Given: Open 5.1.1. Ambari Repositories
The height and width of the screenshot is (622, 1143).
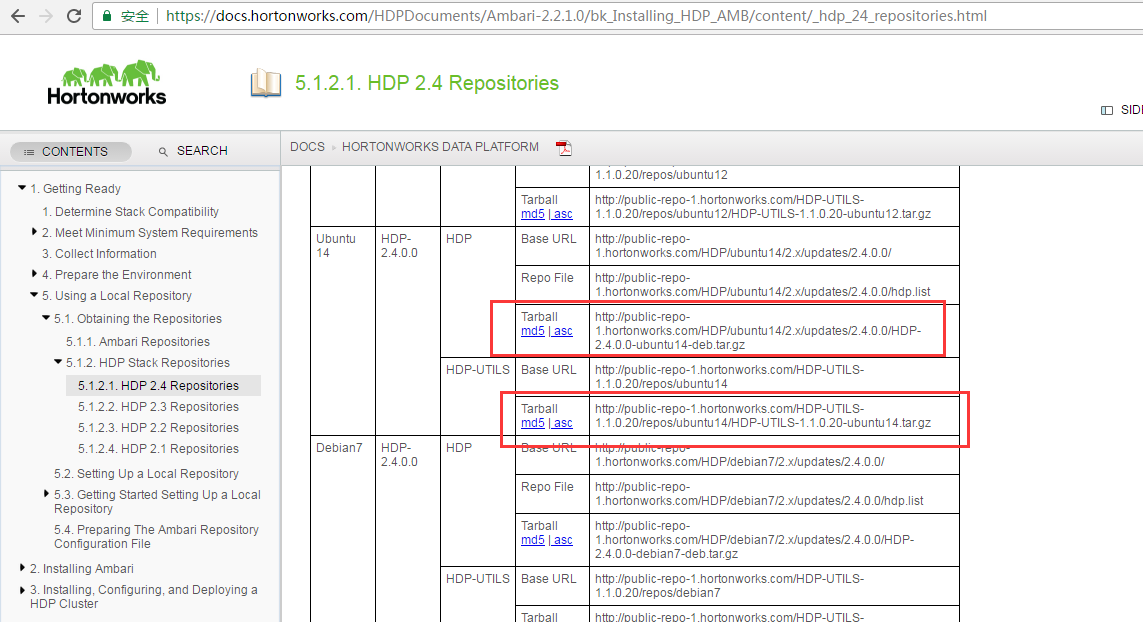Looking at the screenshot, I should 138,341.
